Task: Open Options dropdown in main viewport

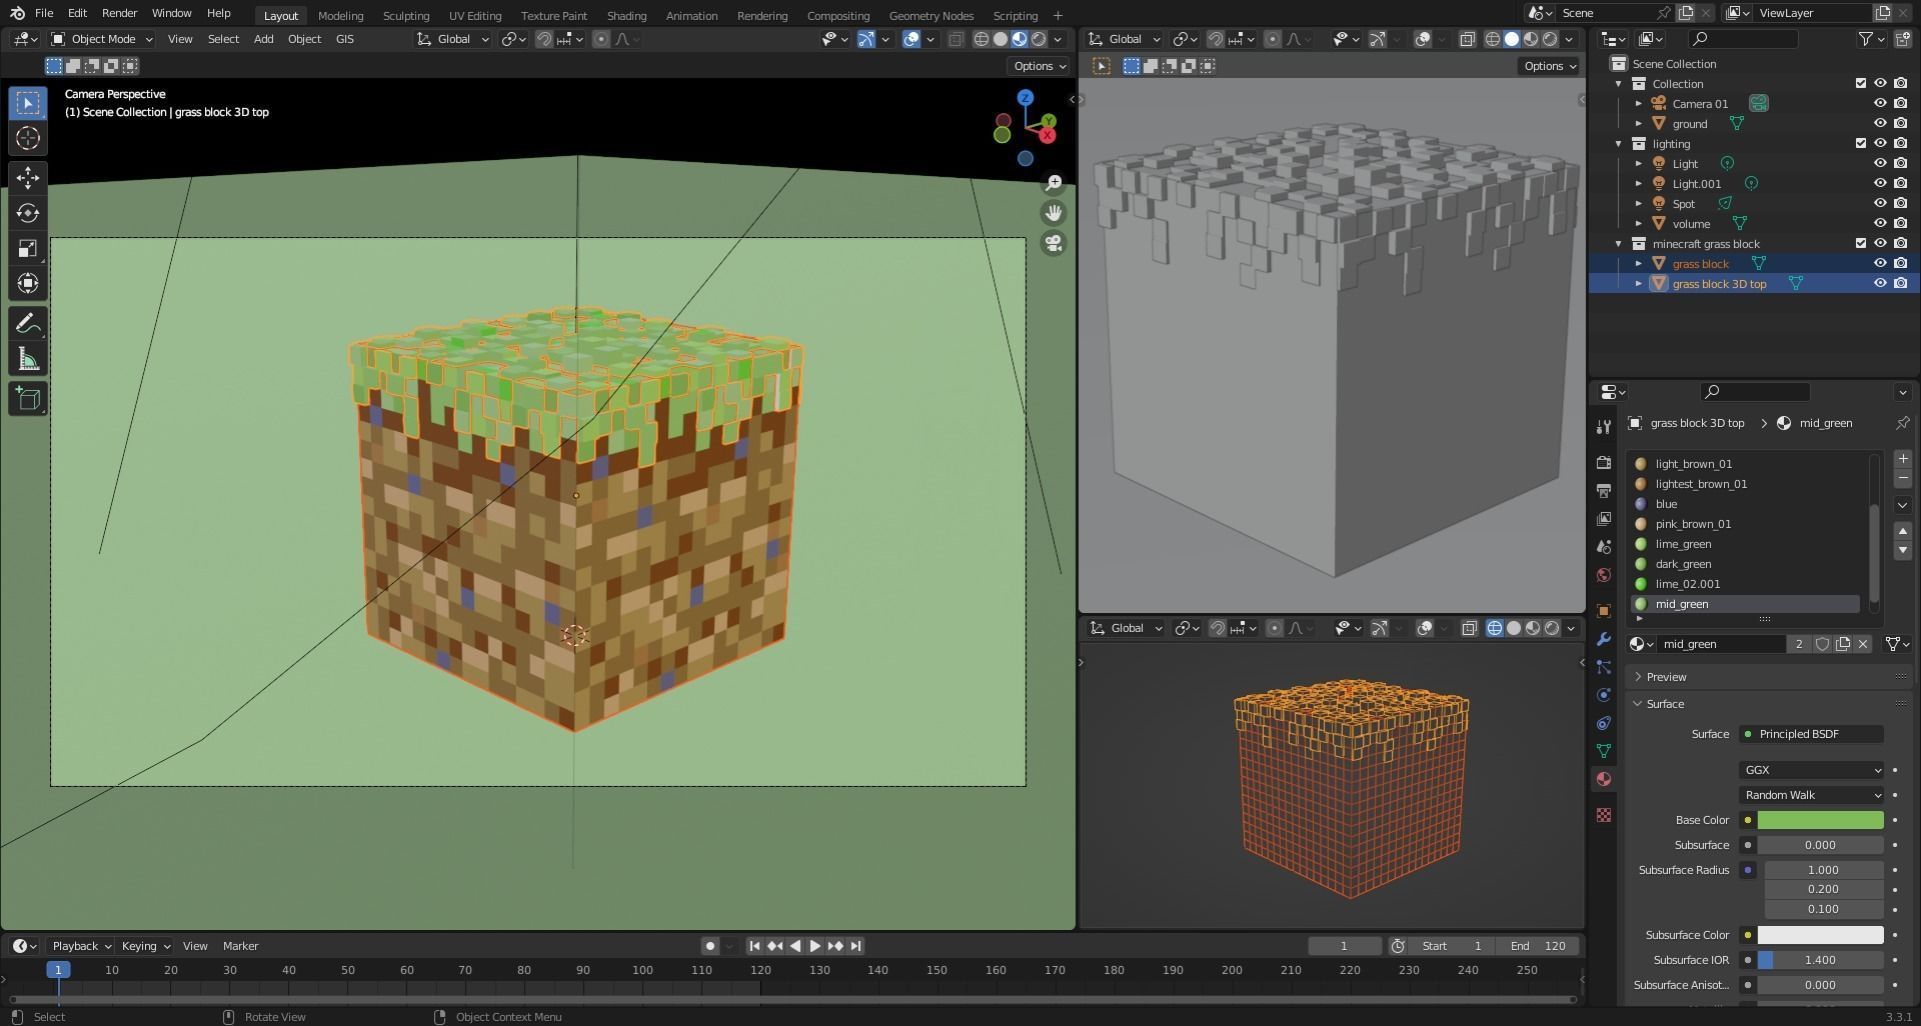Action: coord(1040,66)
